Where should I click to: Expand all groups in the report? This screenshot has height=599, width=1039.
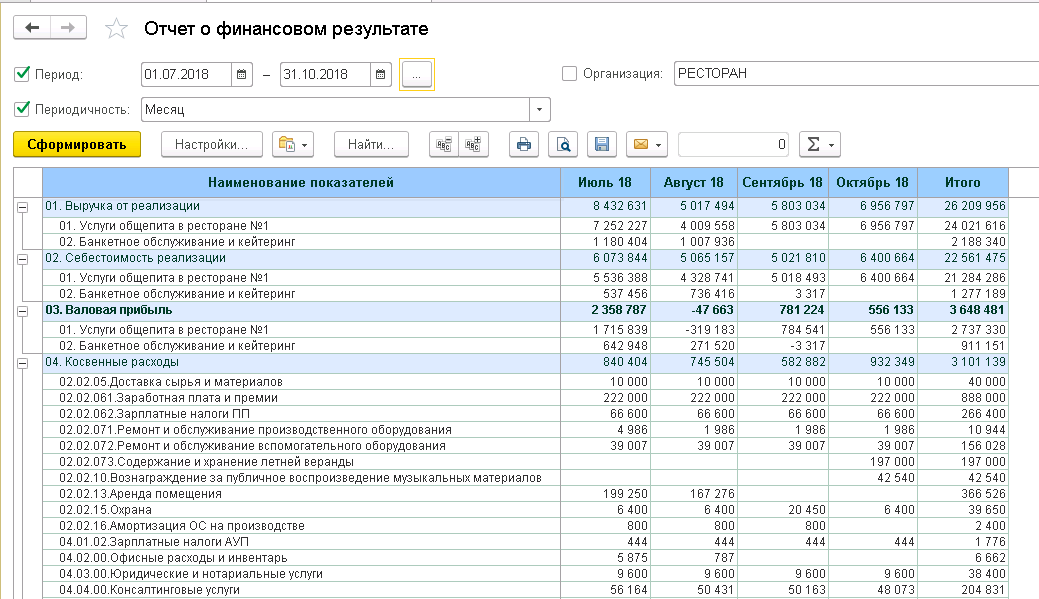[x=473, y=144]
